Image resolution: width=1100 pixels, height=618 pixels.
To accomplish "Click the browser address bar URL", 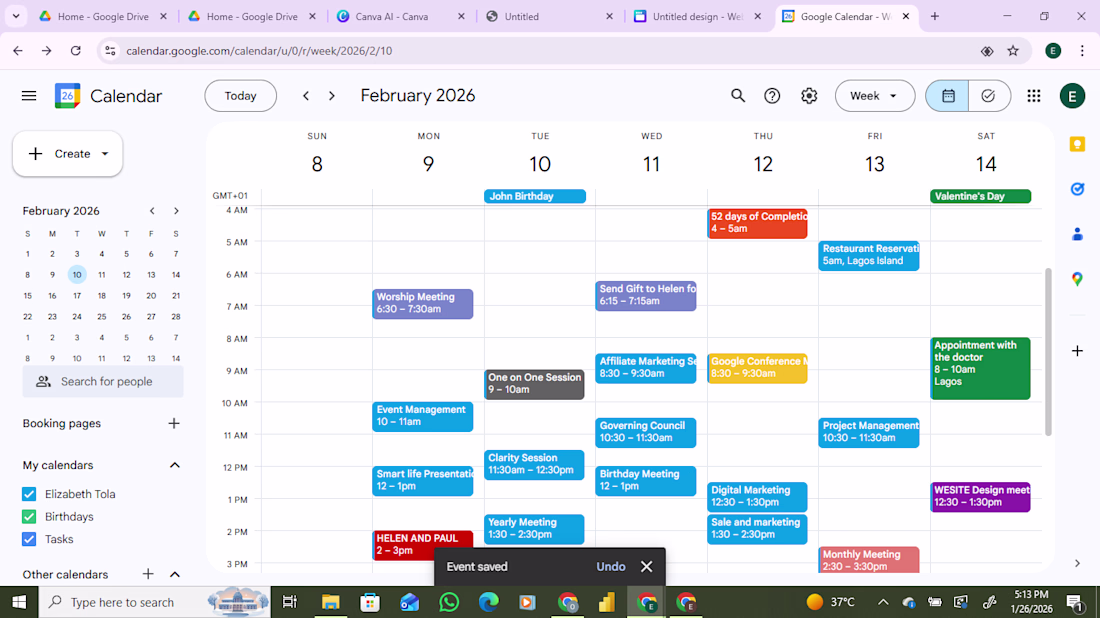I will (x=259, y=51).
